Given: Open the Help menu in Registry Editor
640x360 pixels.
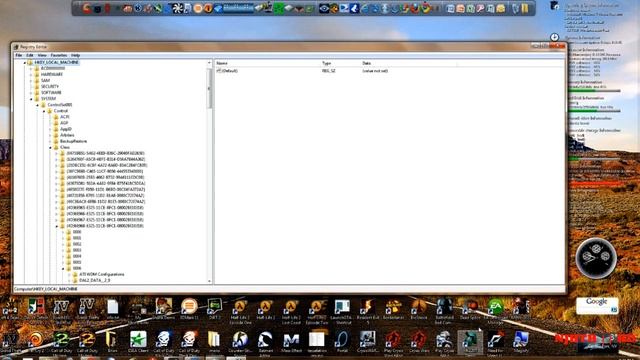Looking at the screenshot, I should 76,55.
